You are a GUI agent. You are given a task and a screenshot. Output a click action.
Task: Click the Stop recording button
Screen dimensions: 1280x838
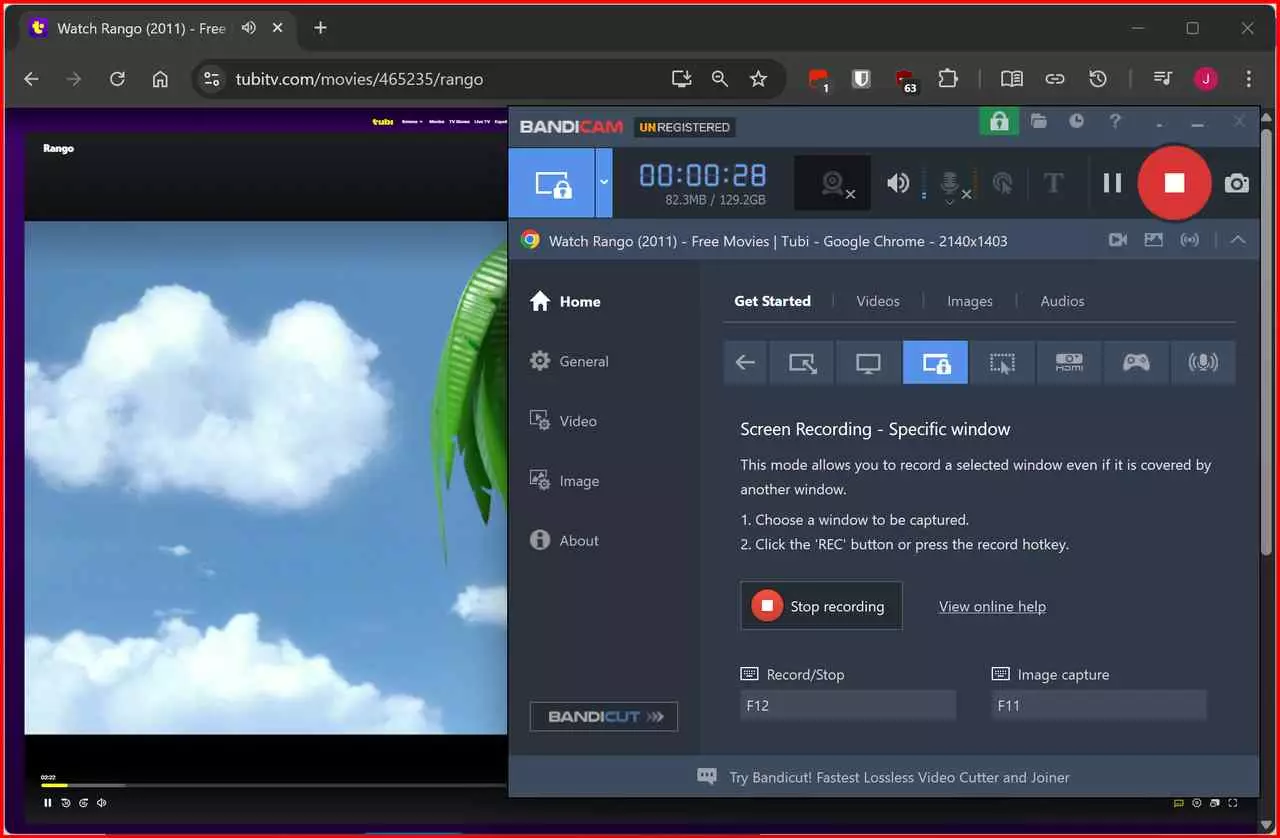point(821,606)
